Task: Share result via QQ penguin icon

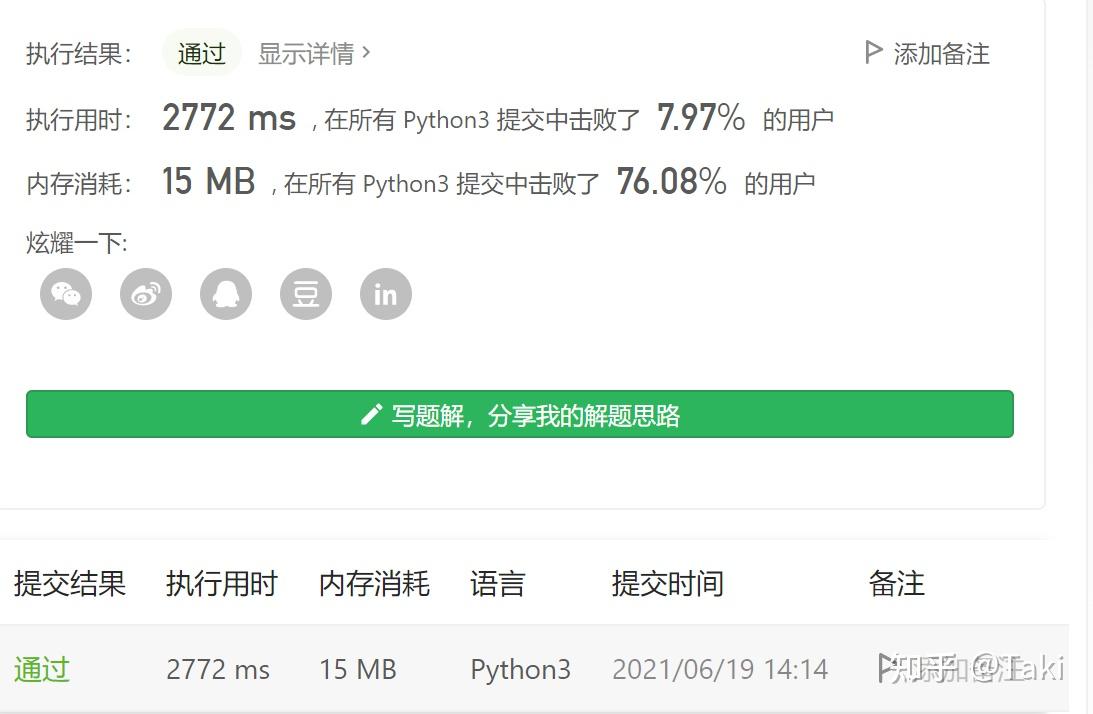Action: click(226, 294)
